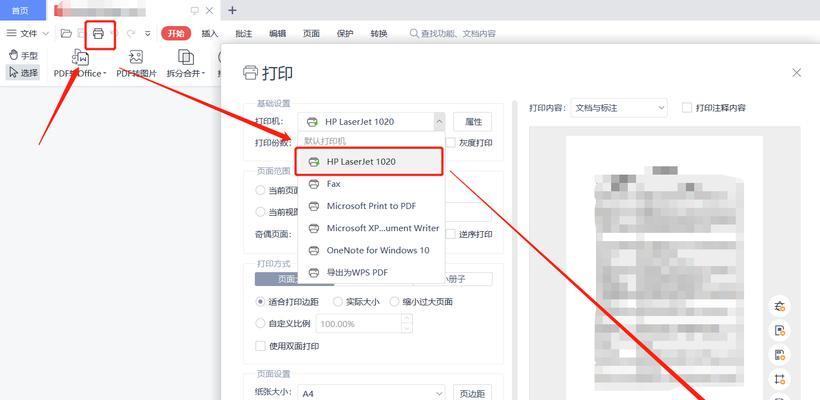The height and width of the screenshot is (400, 820).
Task: Open the quick-access toolbar customize dropdown
Action: tap(147, 34)
